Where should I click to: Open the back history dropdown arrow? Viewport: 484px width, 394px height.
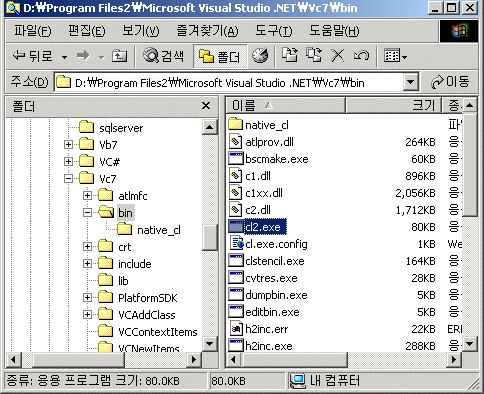64,57
